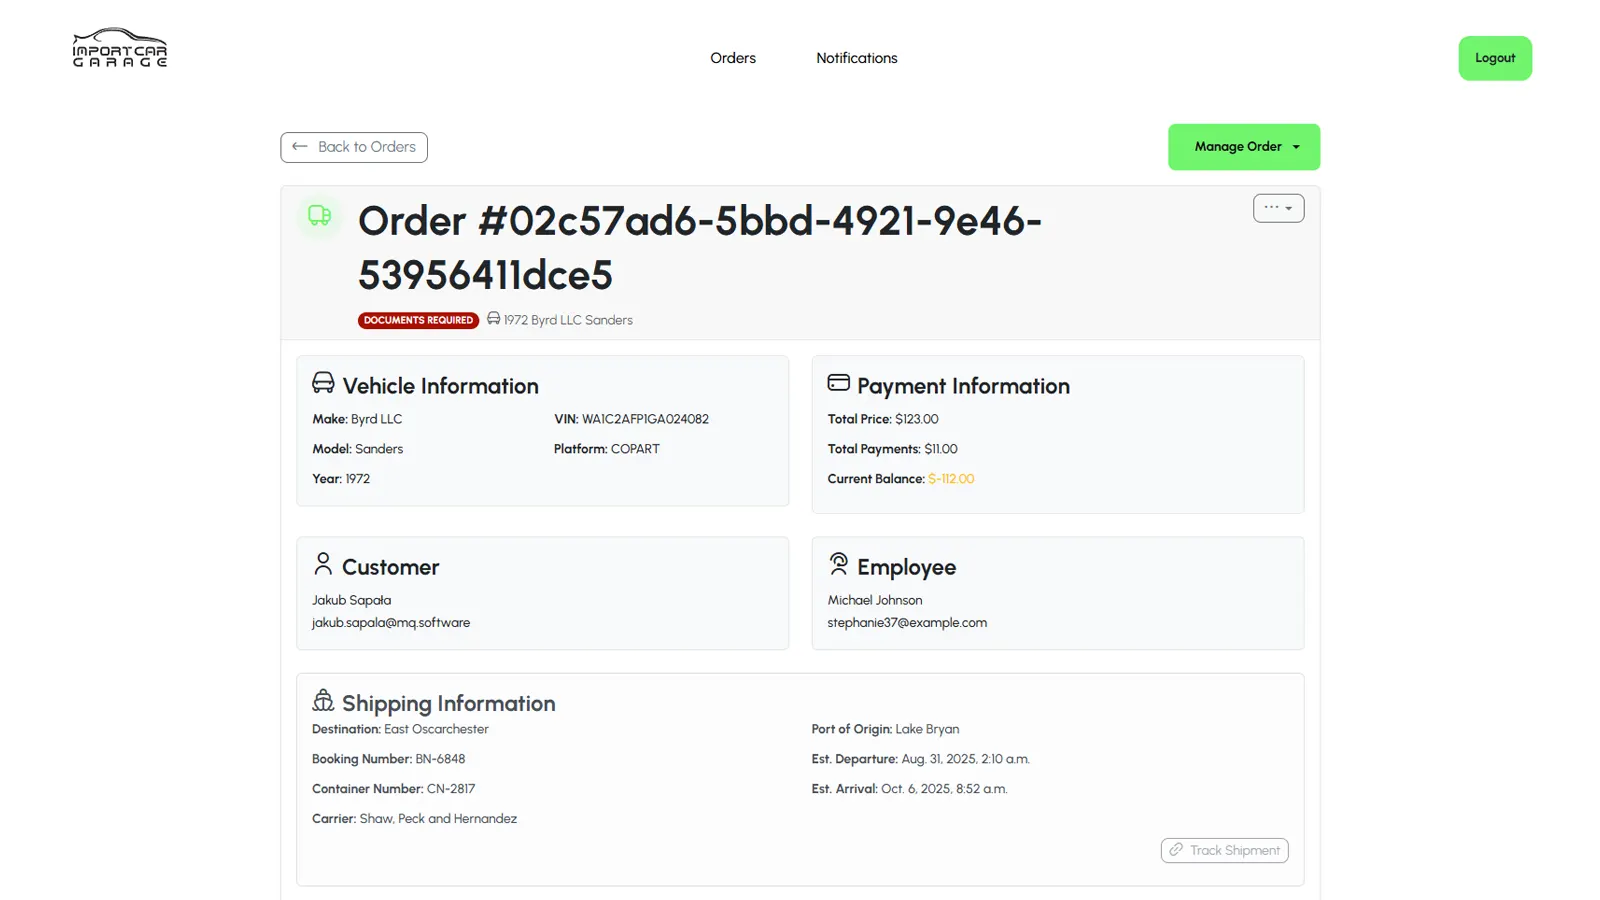
Task: Expand the Manage Order dropdown
Action: (x=1244, y=147)
